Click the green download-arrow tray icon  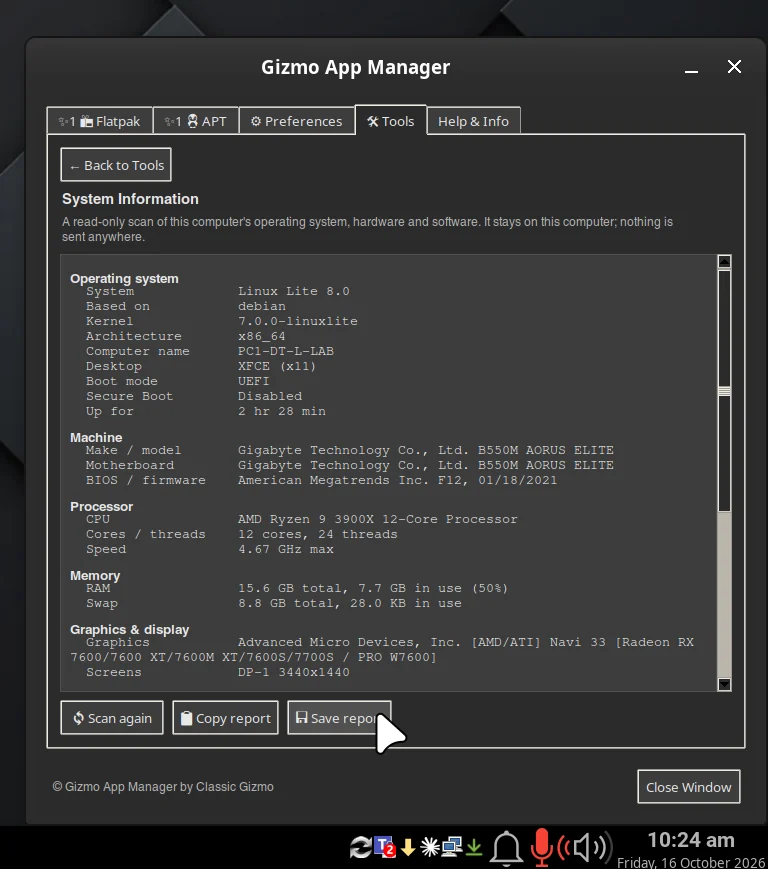pyautogui.click(x=474, y=847)
